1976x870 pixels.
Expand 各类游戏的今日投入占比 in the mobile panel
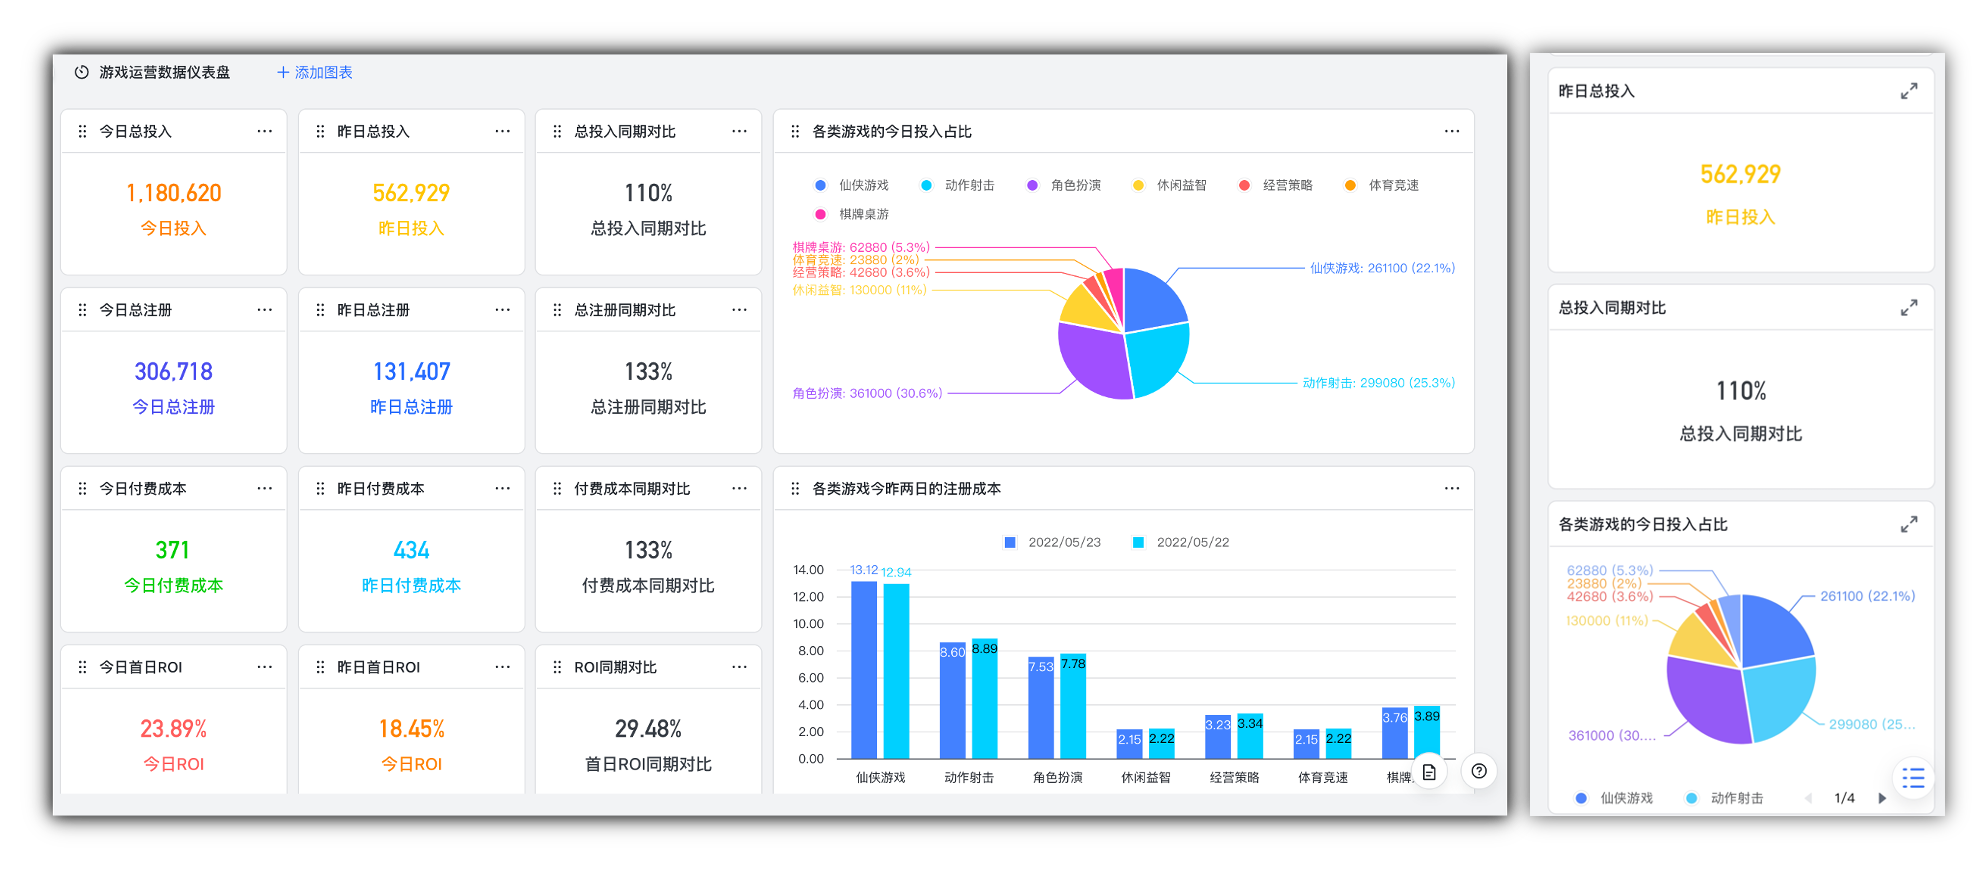[1909, 524]
